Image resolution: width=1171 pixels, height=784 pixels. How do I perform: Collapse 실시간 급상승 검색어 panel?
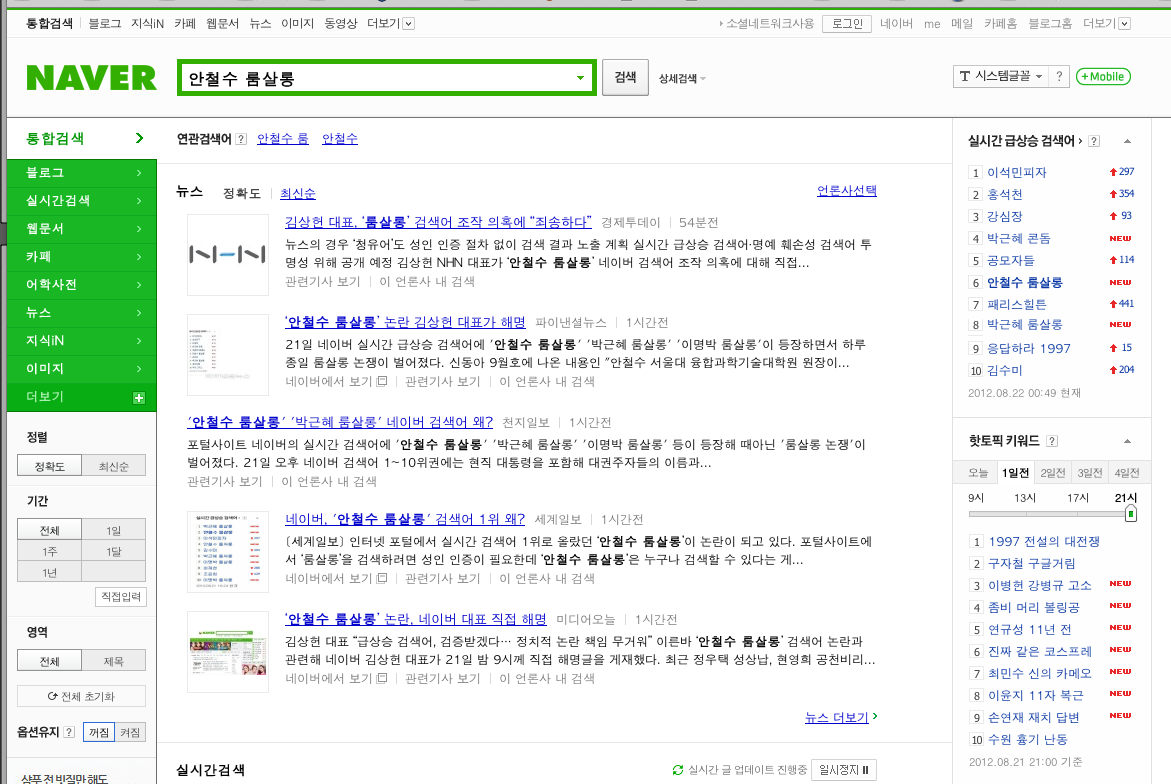1128,141
